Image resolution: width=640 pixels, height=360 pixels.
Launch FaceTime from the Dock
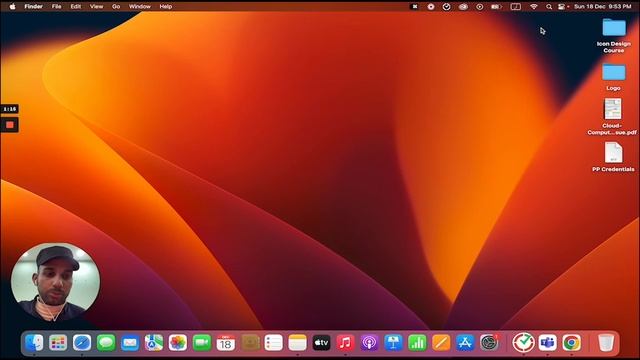202,343
